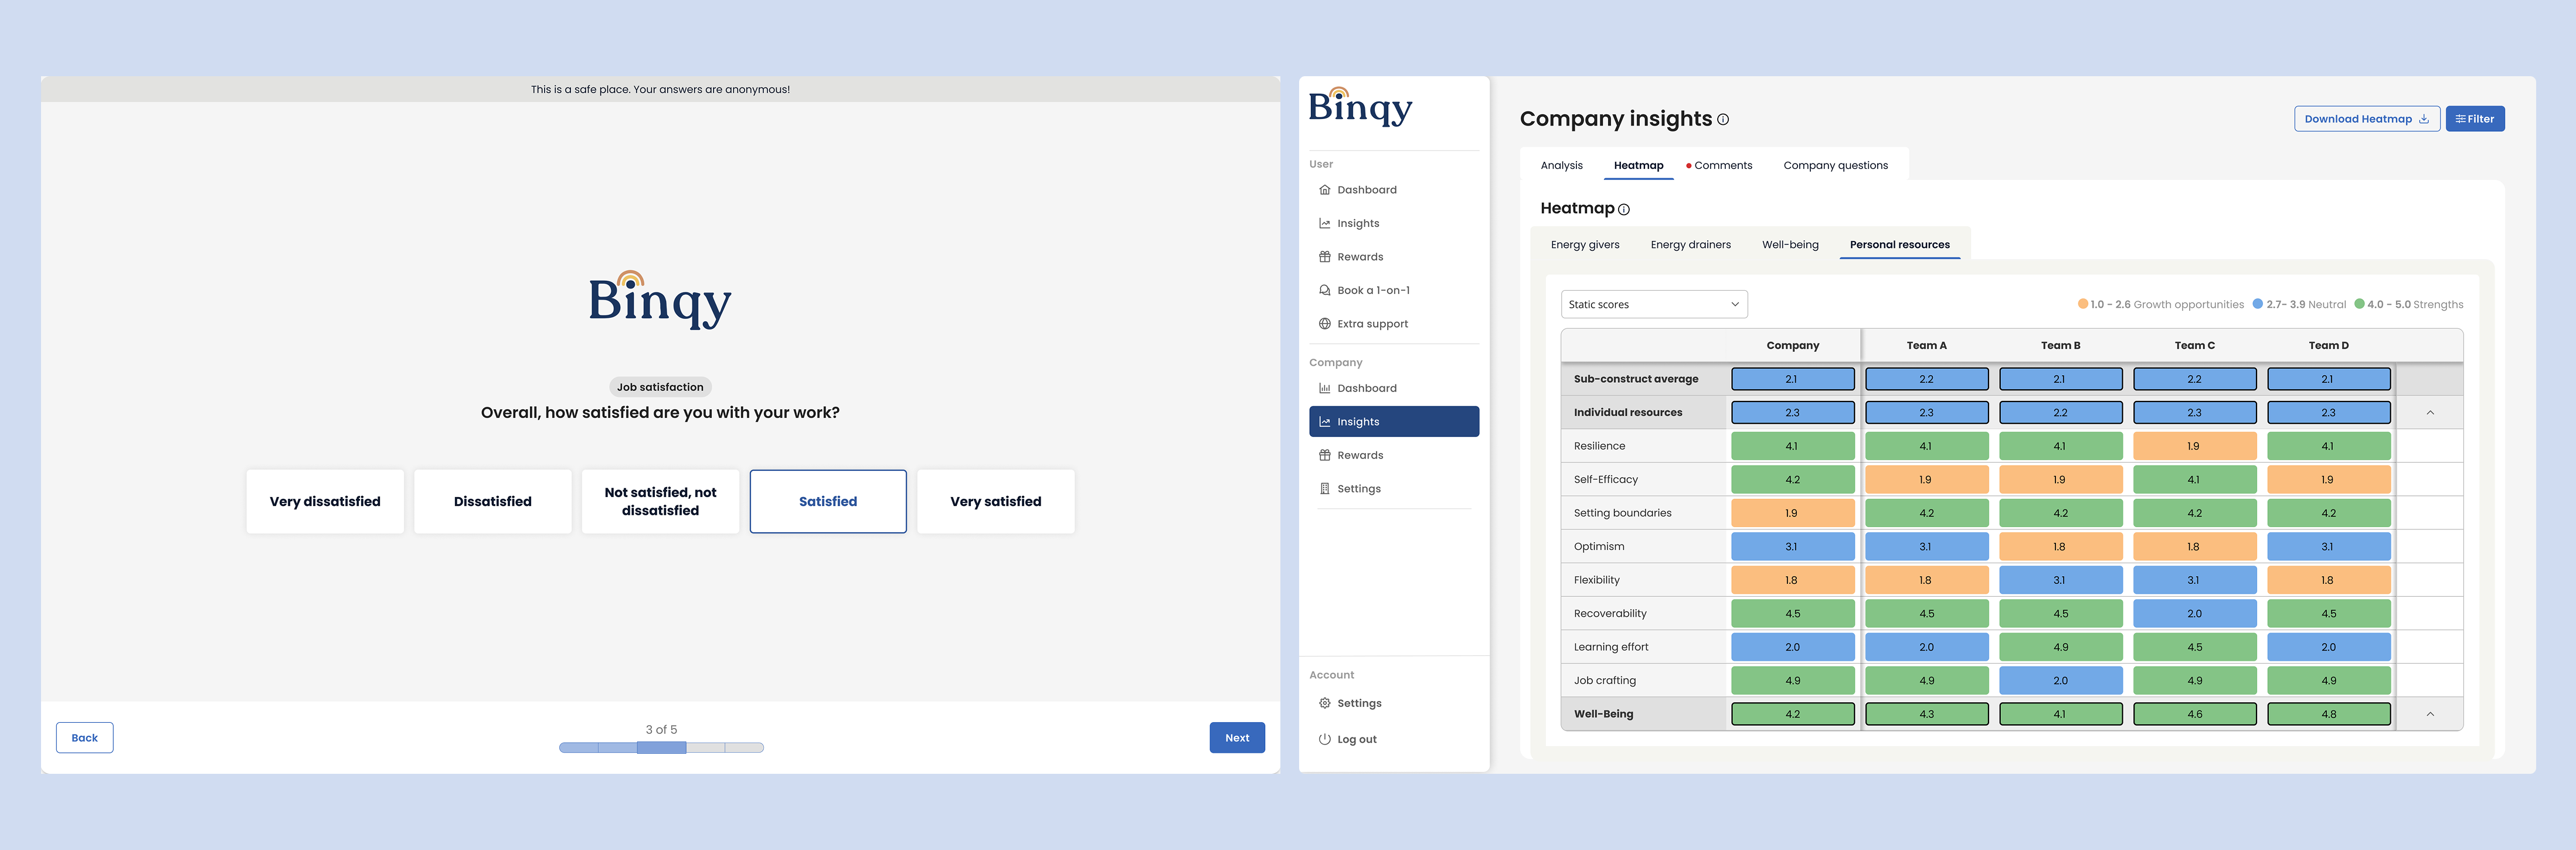This screenshot has width=2576, height=850.
Task: Click the Download Heatmap button
Action: 2366,118
